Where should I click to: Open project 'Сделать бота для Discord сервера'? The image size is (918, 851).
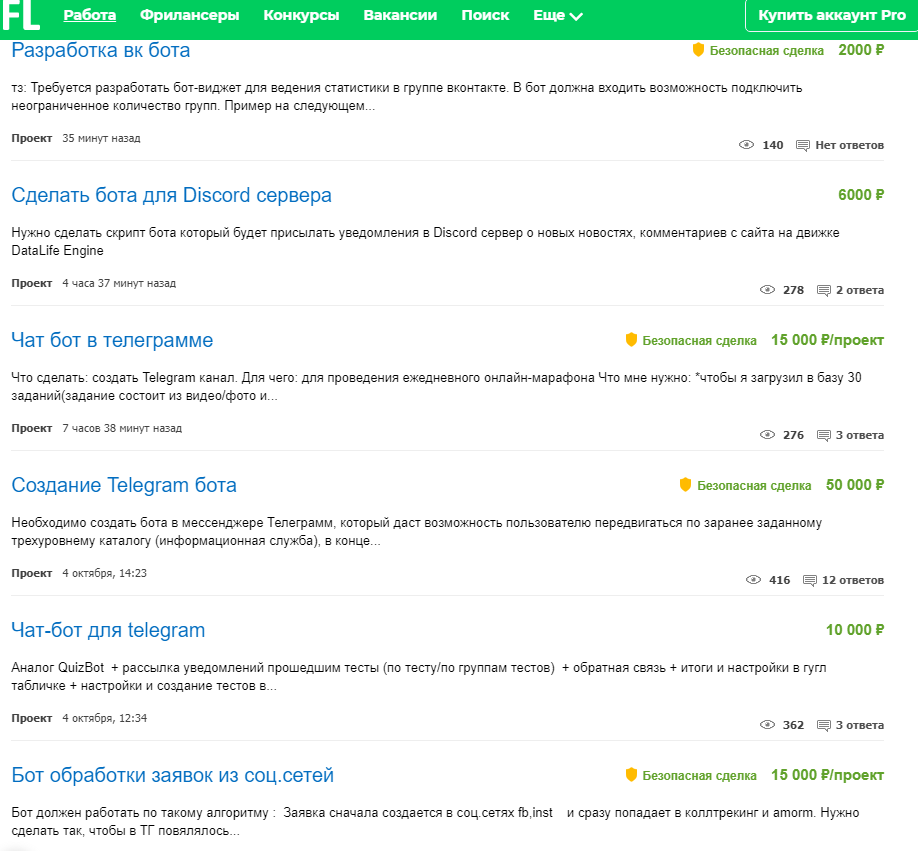click(x=172, y=195)
